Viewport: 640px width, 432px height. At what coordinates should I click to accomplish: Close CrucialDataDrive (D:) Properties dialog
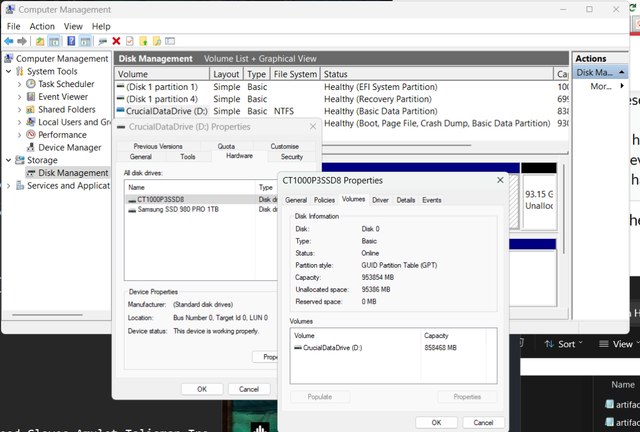point(313,127)
